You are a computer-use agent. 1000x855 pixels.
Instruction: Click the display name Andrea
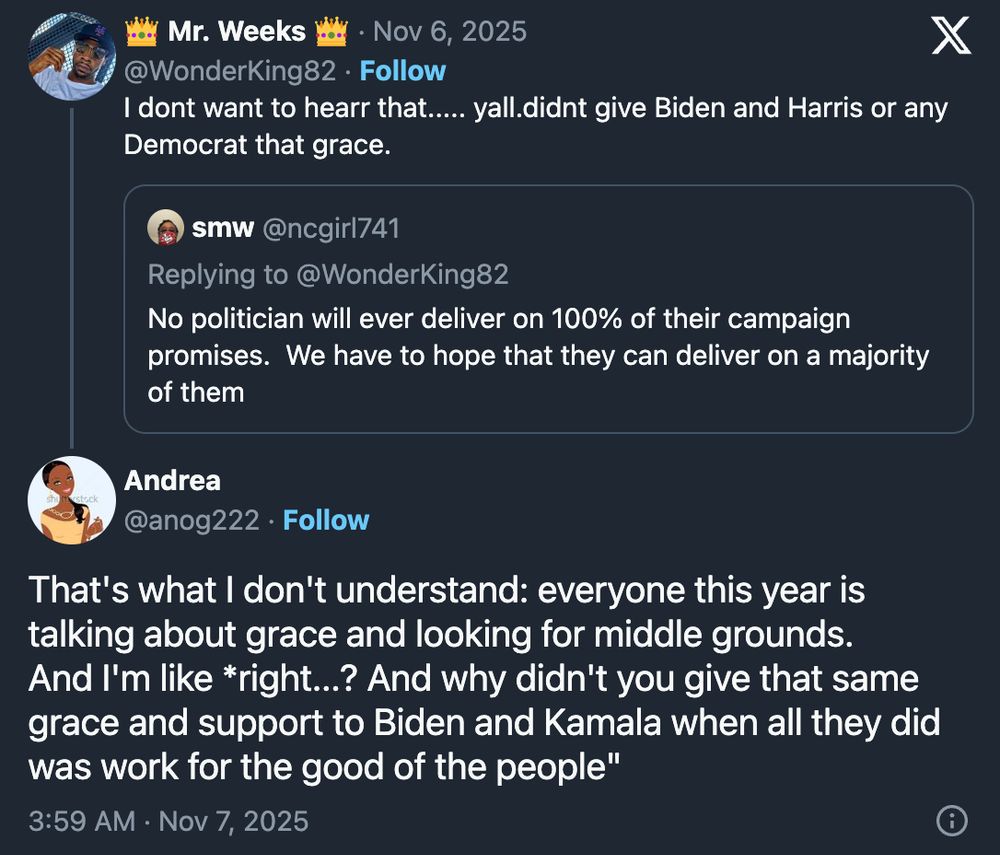point(173,480)
